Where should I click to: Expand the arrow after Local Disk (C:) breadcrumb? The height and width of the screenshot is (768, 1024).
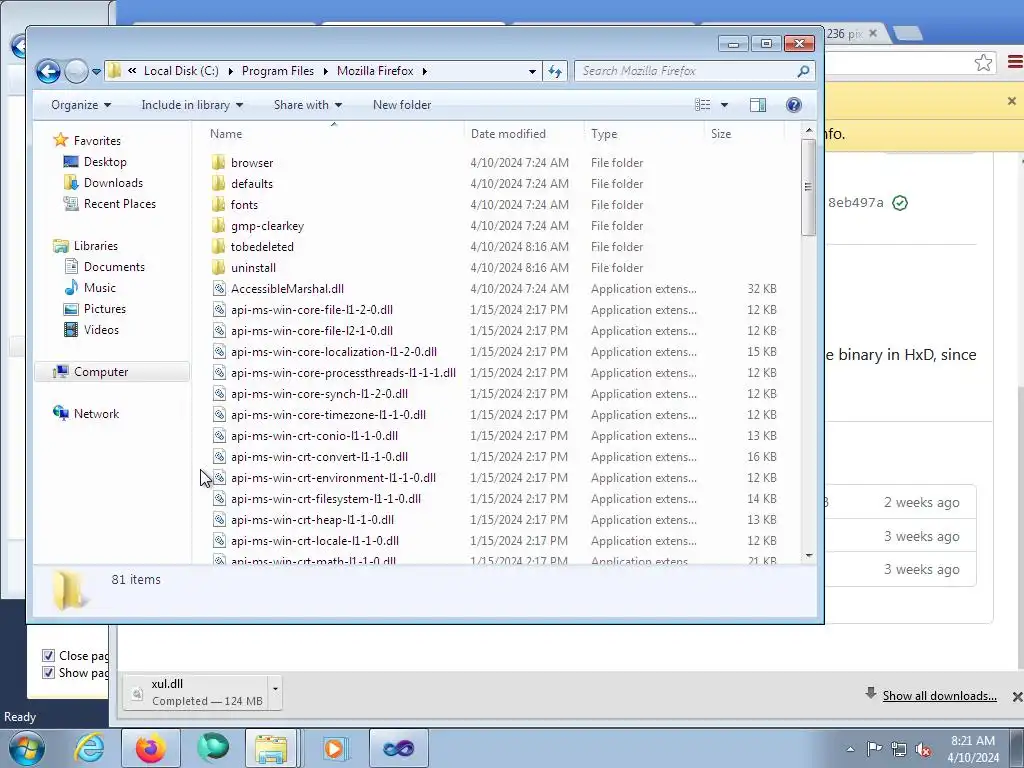(231, 71)
